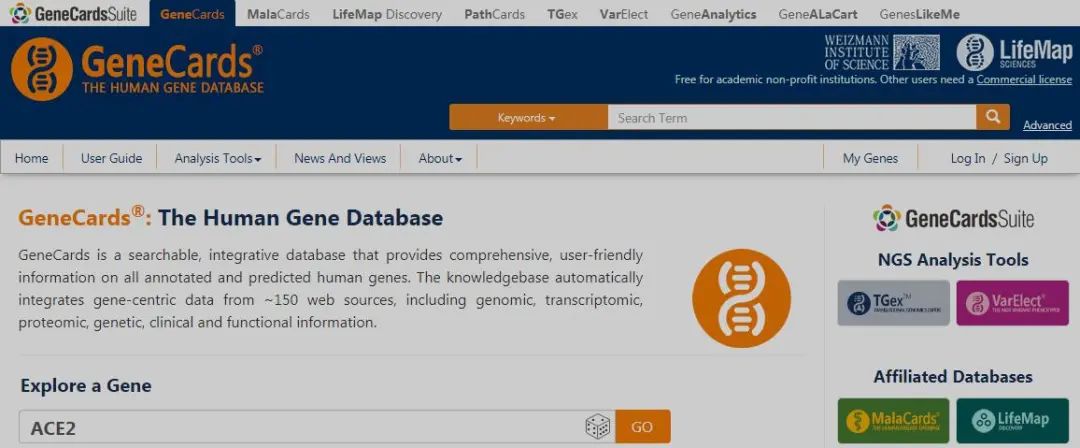Click the GeneCardsSuite logo in sidebar

[x=953, y=218]
